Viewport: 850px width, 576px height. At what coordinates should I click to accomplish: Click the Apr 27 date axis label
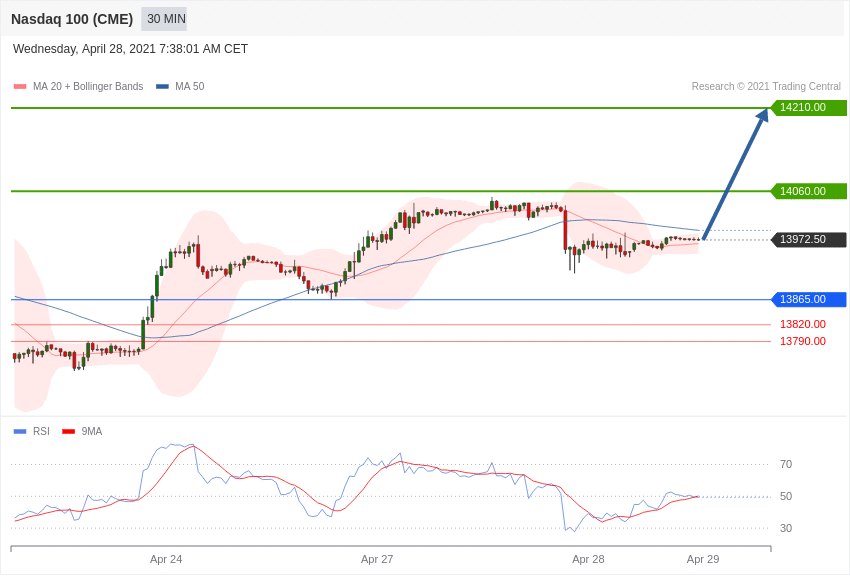377,559
